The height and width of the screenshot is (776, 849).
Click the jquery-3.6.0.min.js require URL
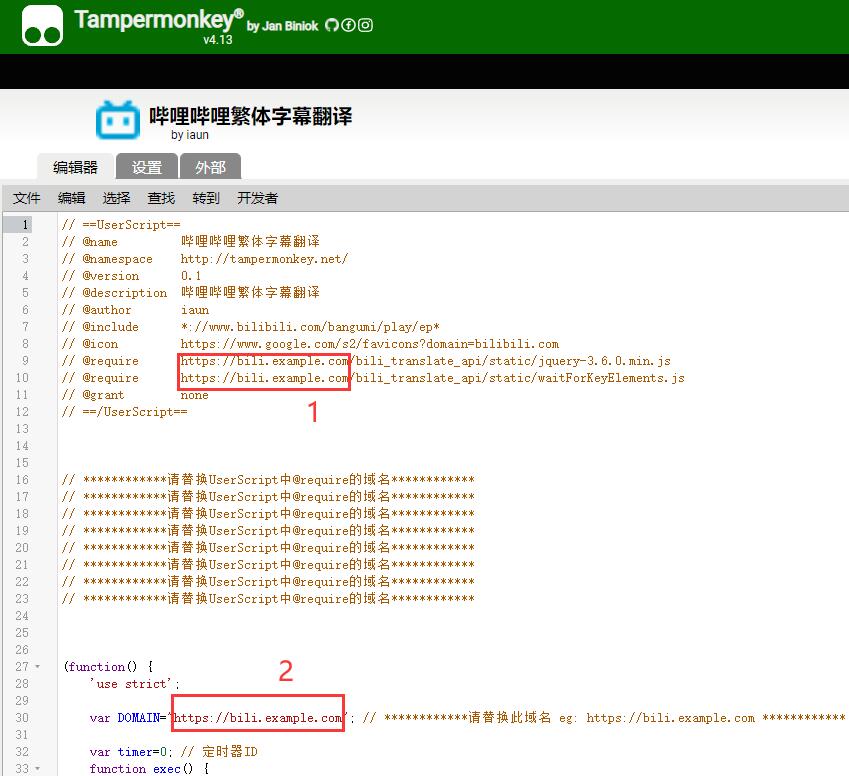(425, 361)
